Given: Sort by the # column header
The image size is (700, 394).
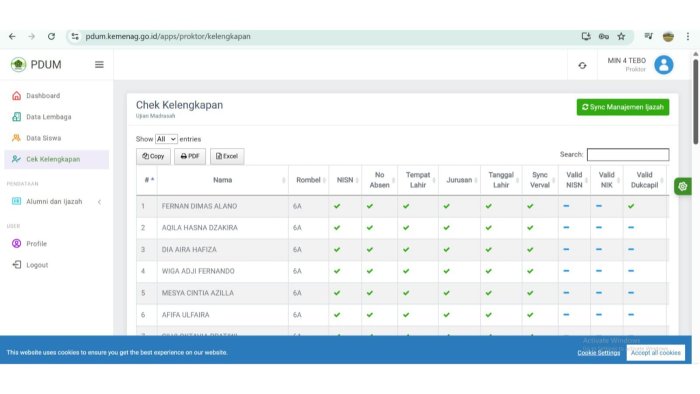Looking at the screenshot, I should pos(147,180).
